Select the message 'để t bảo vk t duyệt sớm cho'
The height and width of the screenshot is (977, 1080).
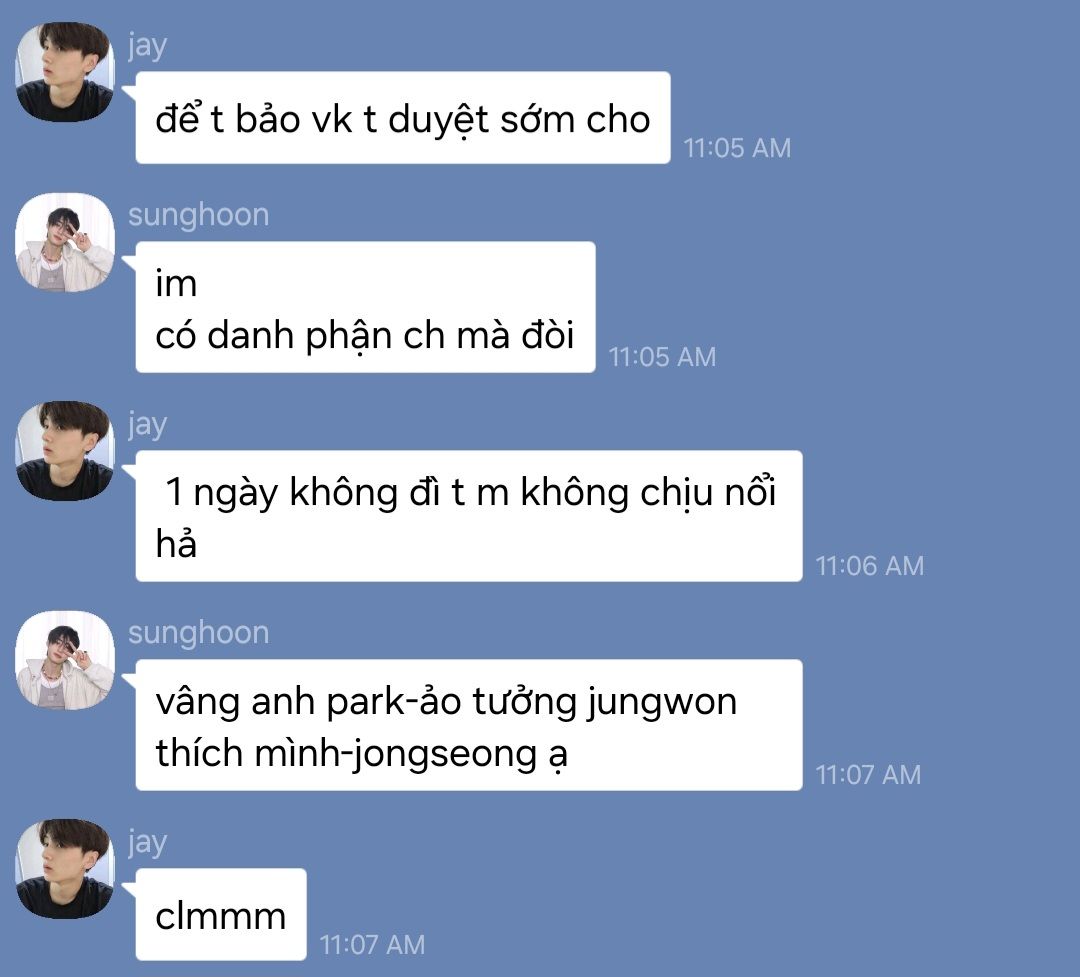tap(403, 118)
